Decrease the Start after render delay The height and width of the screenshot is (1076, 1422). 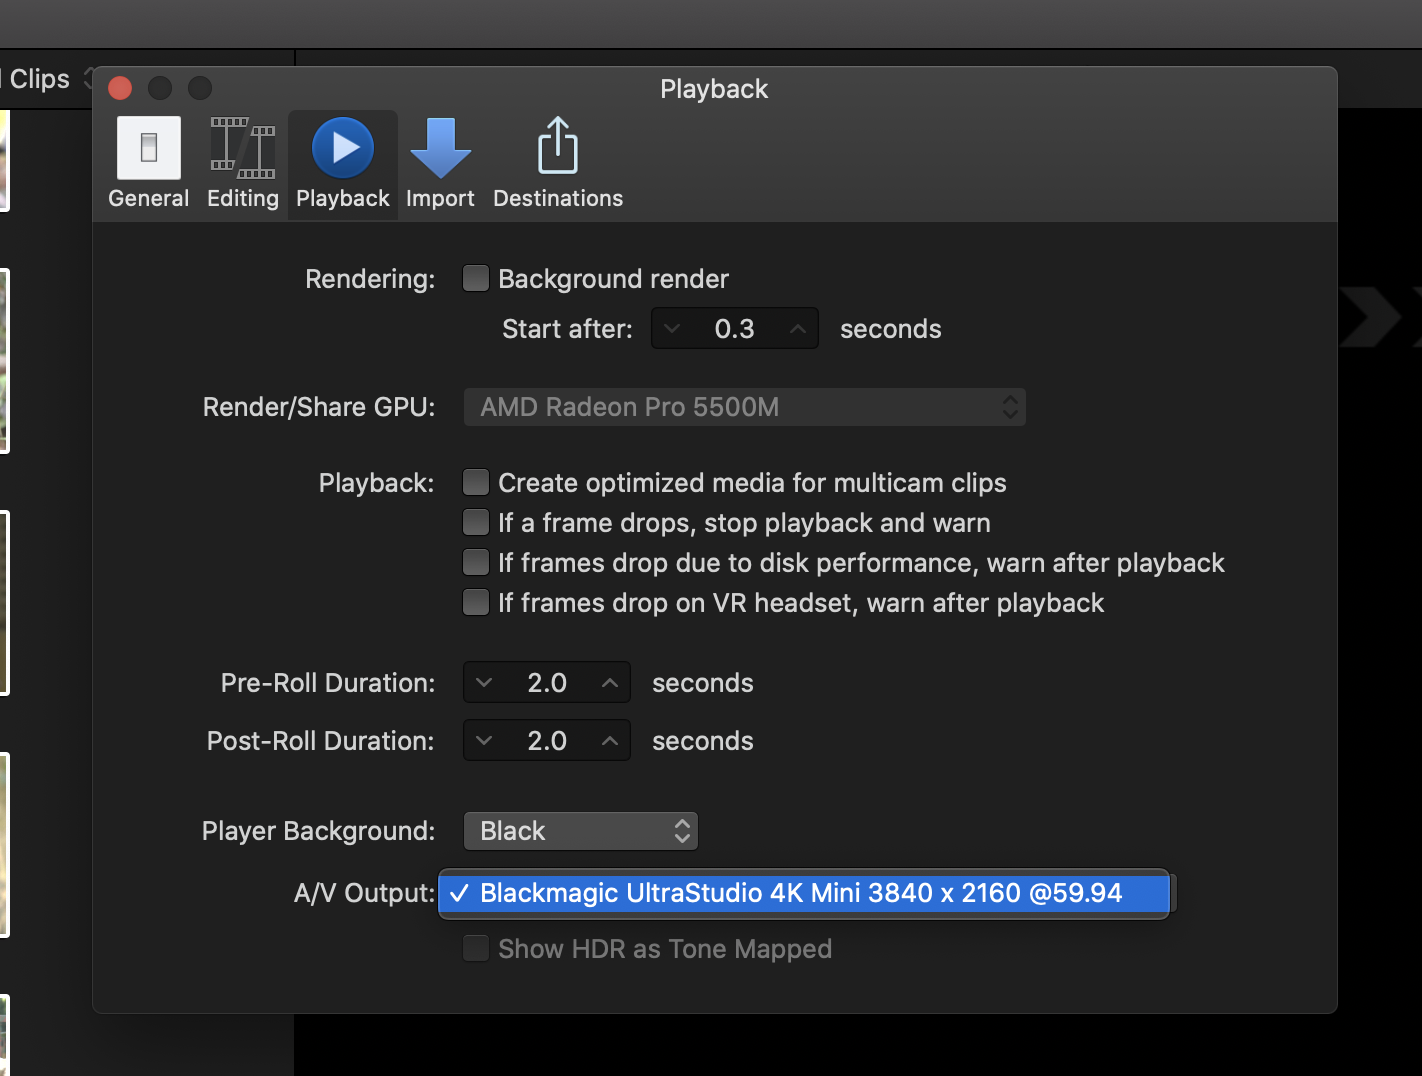[x=672, y=329]
